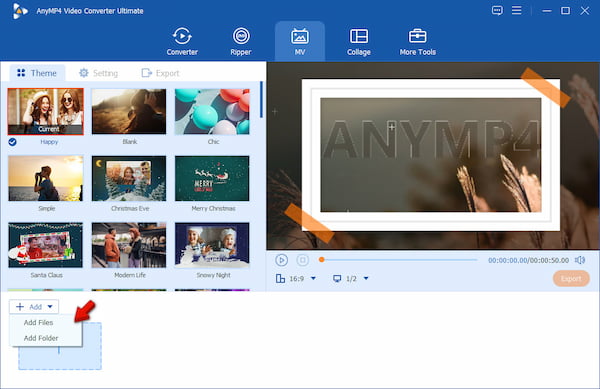Play the MV preview
Viewport: 600px width, 389px height.
click(x=281, y=260)
